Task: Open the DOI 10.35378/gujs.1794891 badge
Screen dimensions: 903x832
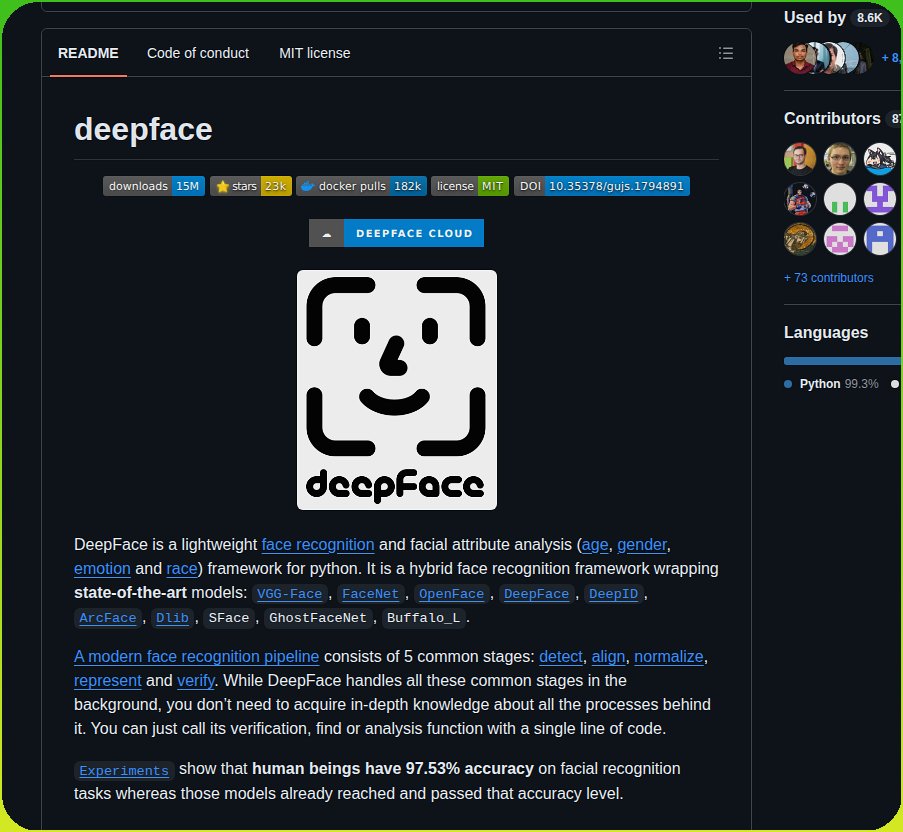Action: [x=602, y=186]
